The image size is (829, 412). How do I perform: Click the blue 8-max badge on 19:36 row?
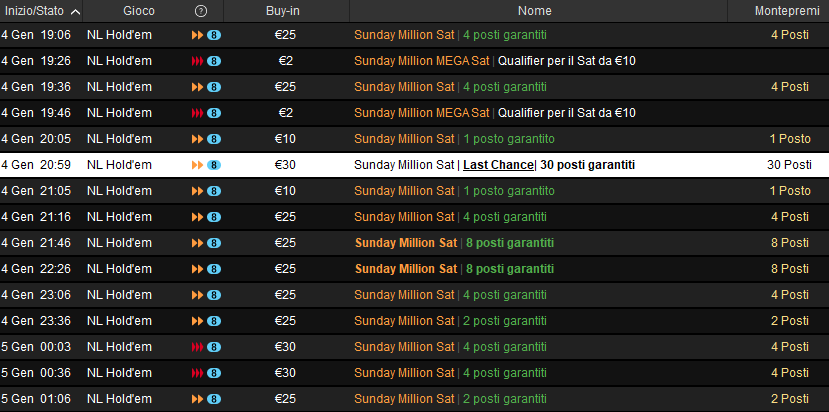[214, 87]
